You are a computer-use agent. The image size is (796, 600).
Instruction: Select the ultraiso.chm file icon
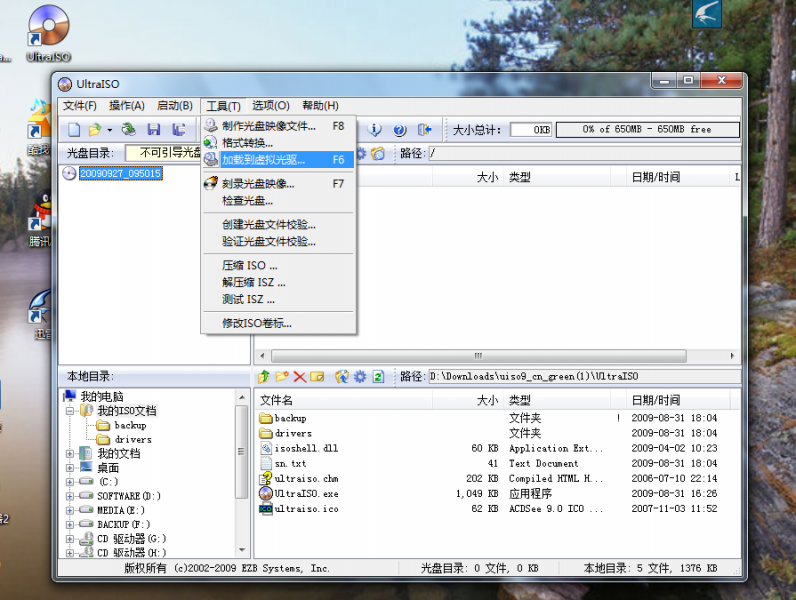[266, 479]
